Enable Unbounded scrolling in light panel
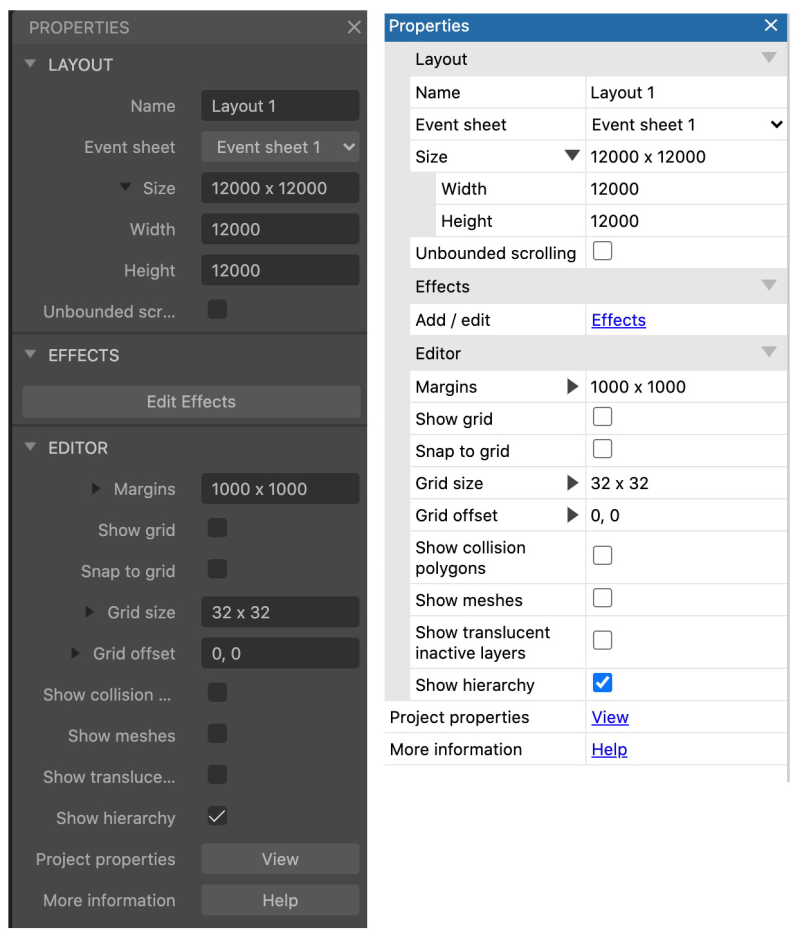Viewport: 800px width, 939px height. click(602, 251)
